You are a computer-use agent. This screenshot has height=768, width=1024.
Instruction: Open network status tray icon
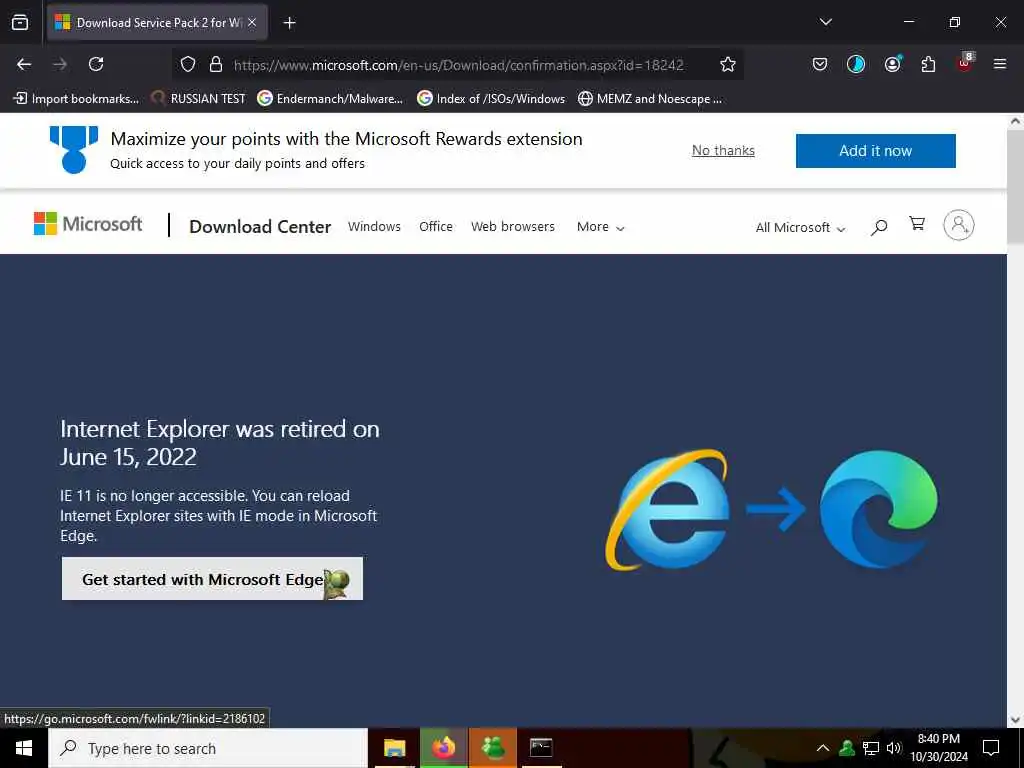click(871, 748)
